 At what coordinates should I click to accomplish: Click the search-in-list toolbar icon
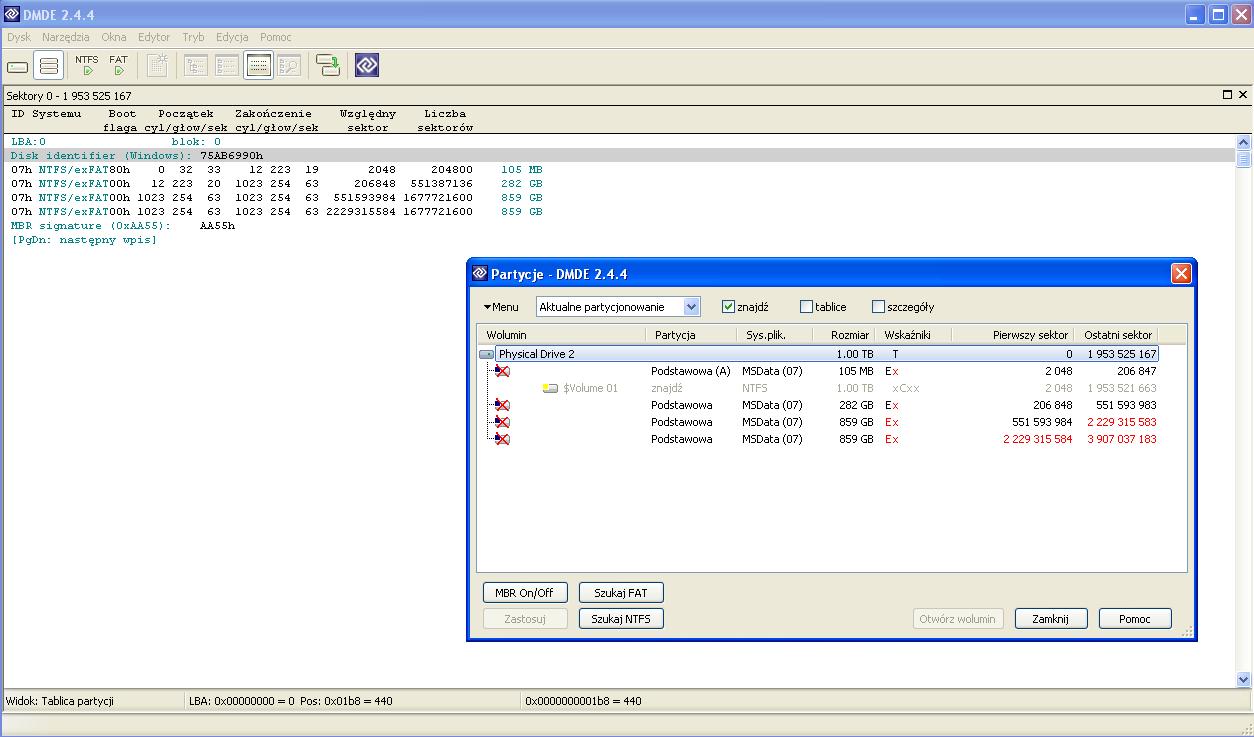click(x=289, y=66)
